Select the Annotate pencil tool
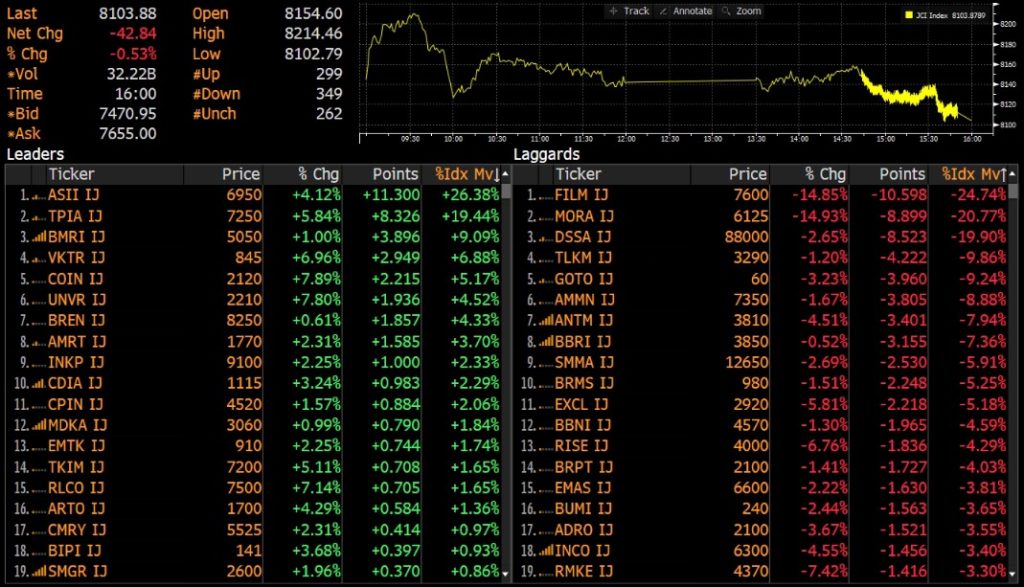Image resolution: width=1024 pixels, height=587 pixels. tap(686, 11)
